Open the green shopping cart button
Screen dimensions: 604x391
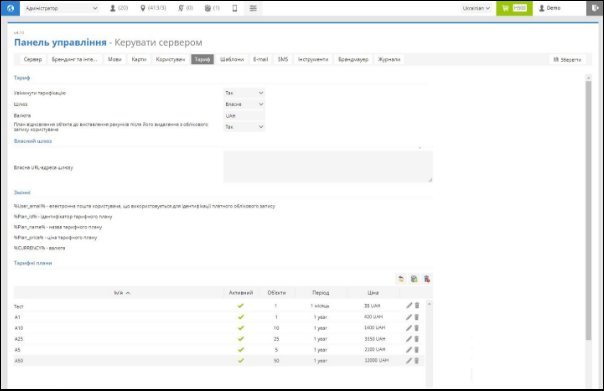(514, 8)
